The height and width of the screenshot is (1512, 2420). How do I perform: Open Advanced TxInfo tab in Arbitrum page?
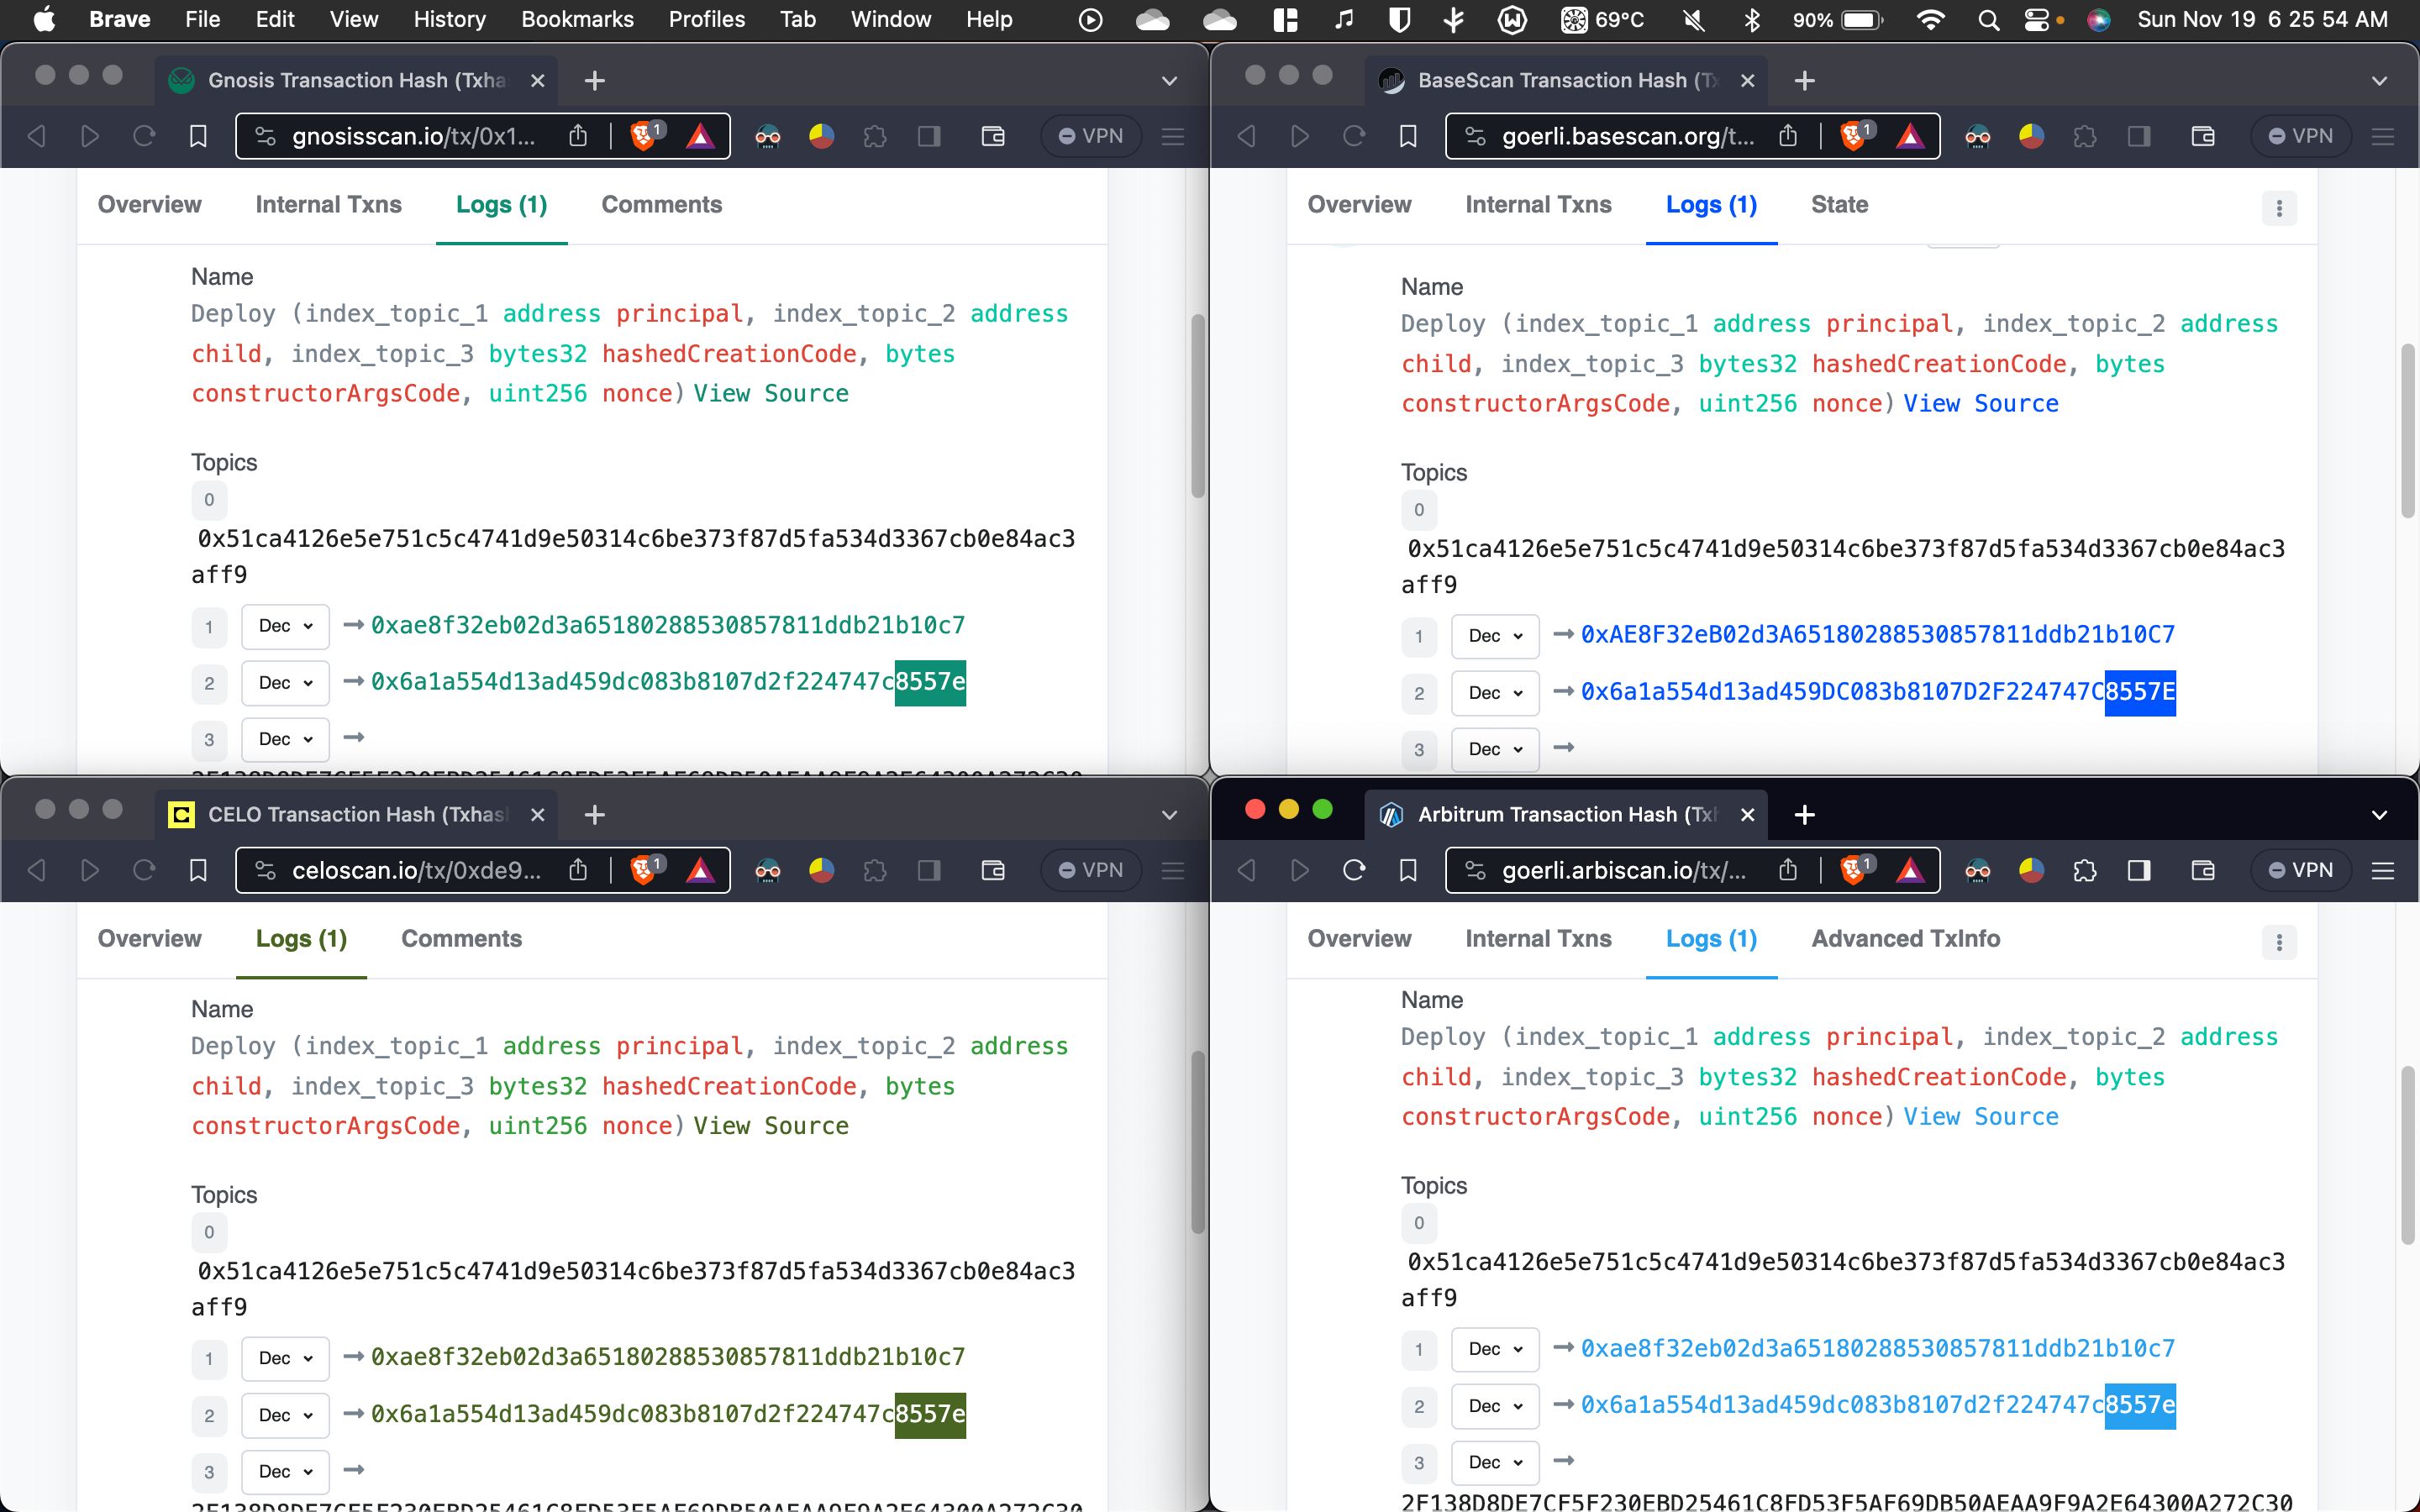click(x=1905, y=939)
